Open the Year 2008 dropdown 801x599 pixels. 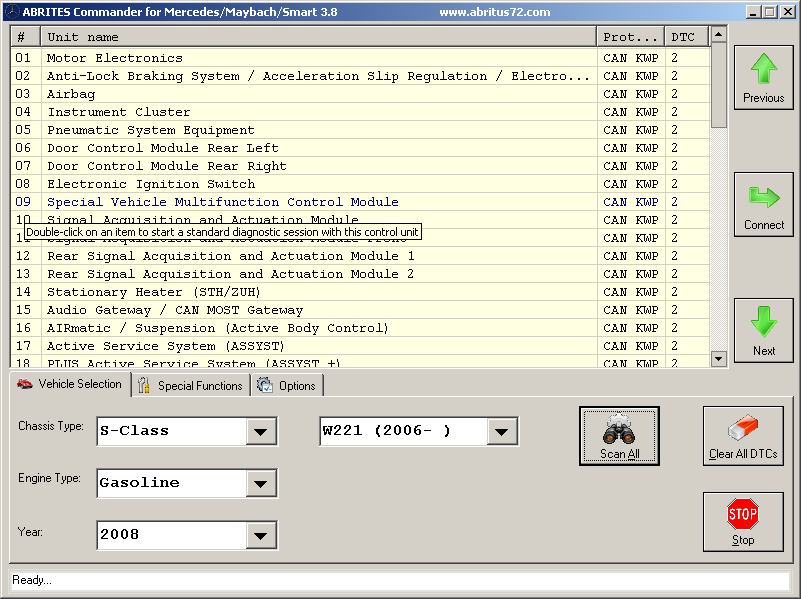click(261, 535)
